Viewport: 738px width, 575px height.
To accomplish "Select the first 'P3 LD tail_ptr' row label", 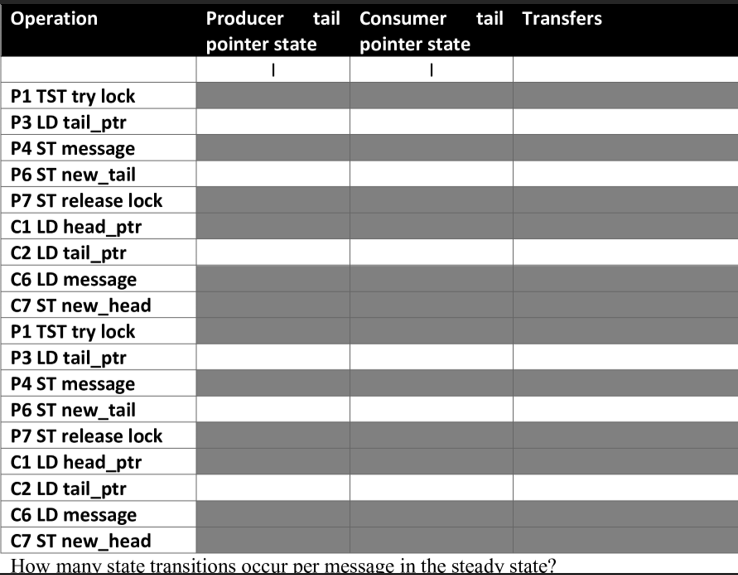I will (68, 122).
